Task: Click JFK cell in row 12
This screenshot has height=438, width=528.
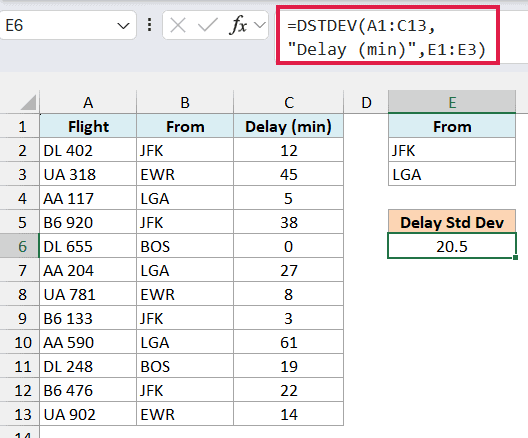Action: point(185,391)
